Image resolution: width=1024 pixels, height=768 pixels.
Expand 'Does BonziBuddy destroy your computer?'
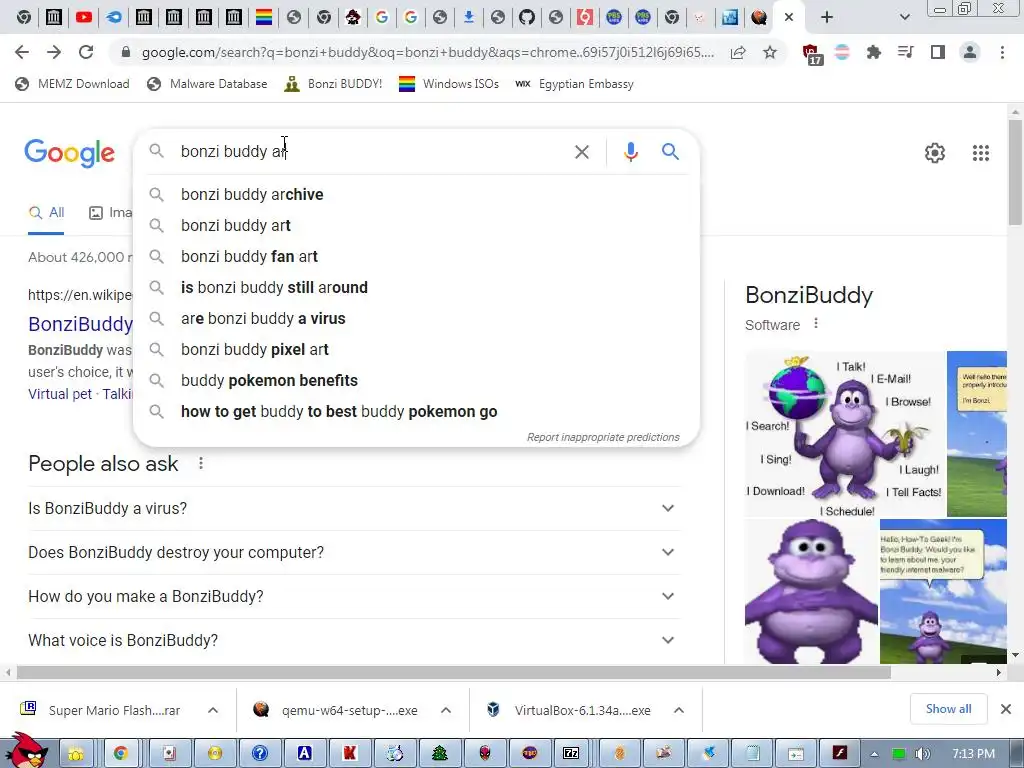(x=353, y=552)
